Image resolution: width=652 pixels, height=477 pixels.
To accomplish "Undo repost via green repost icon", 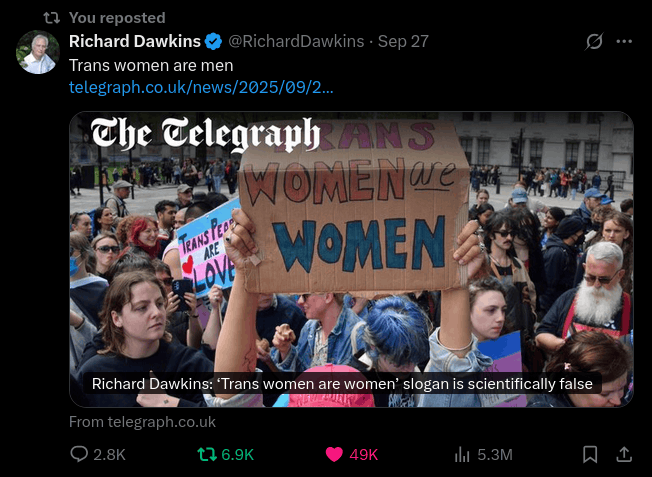I will coord(207,454).
